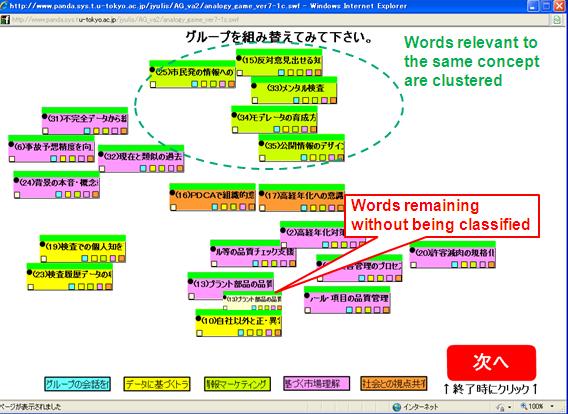The height and width of the screenshot is (414, 568).
Task: Click the orange color square on card (6)事故予想精度
Action: pos(90,159)
